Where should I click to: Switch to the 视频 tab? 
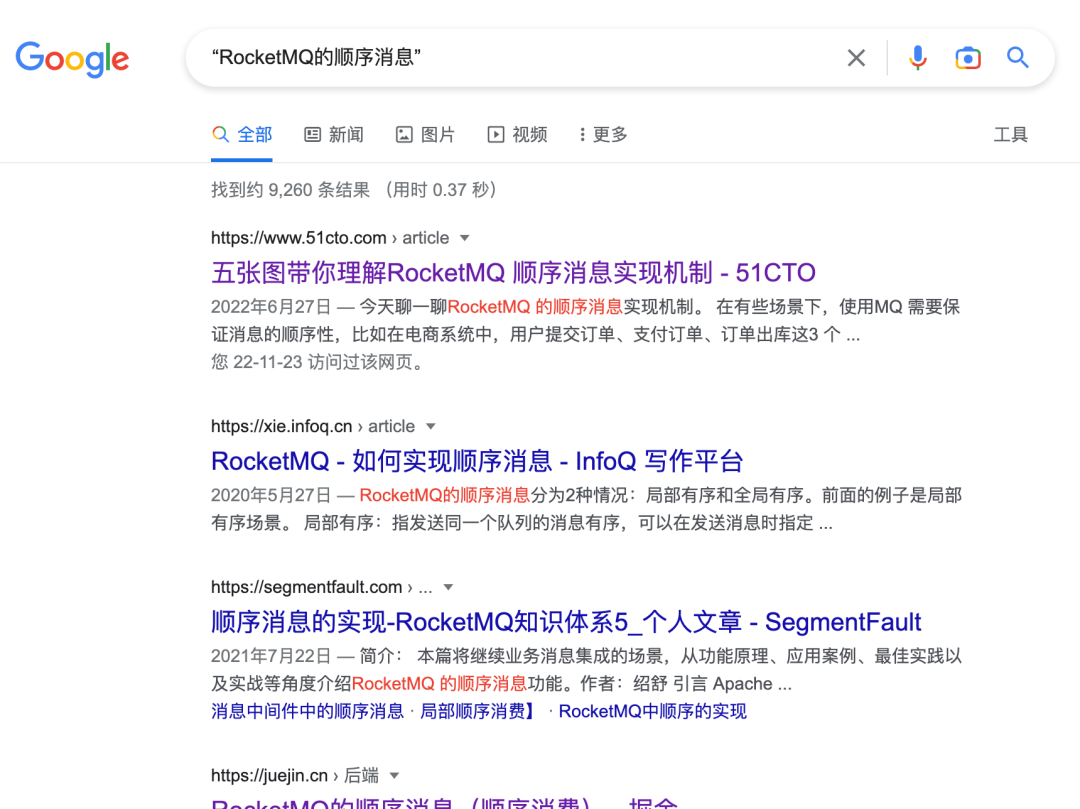coord(517,134)
